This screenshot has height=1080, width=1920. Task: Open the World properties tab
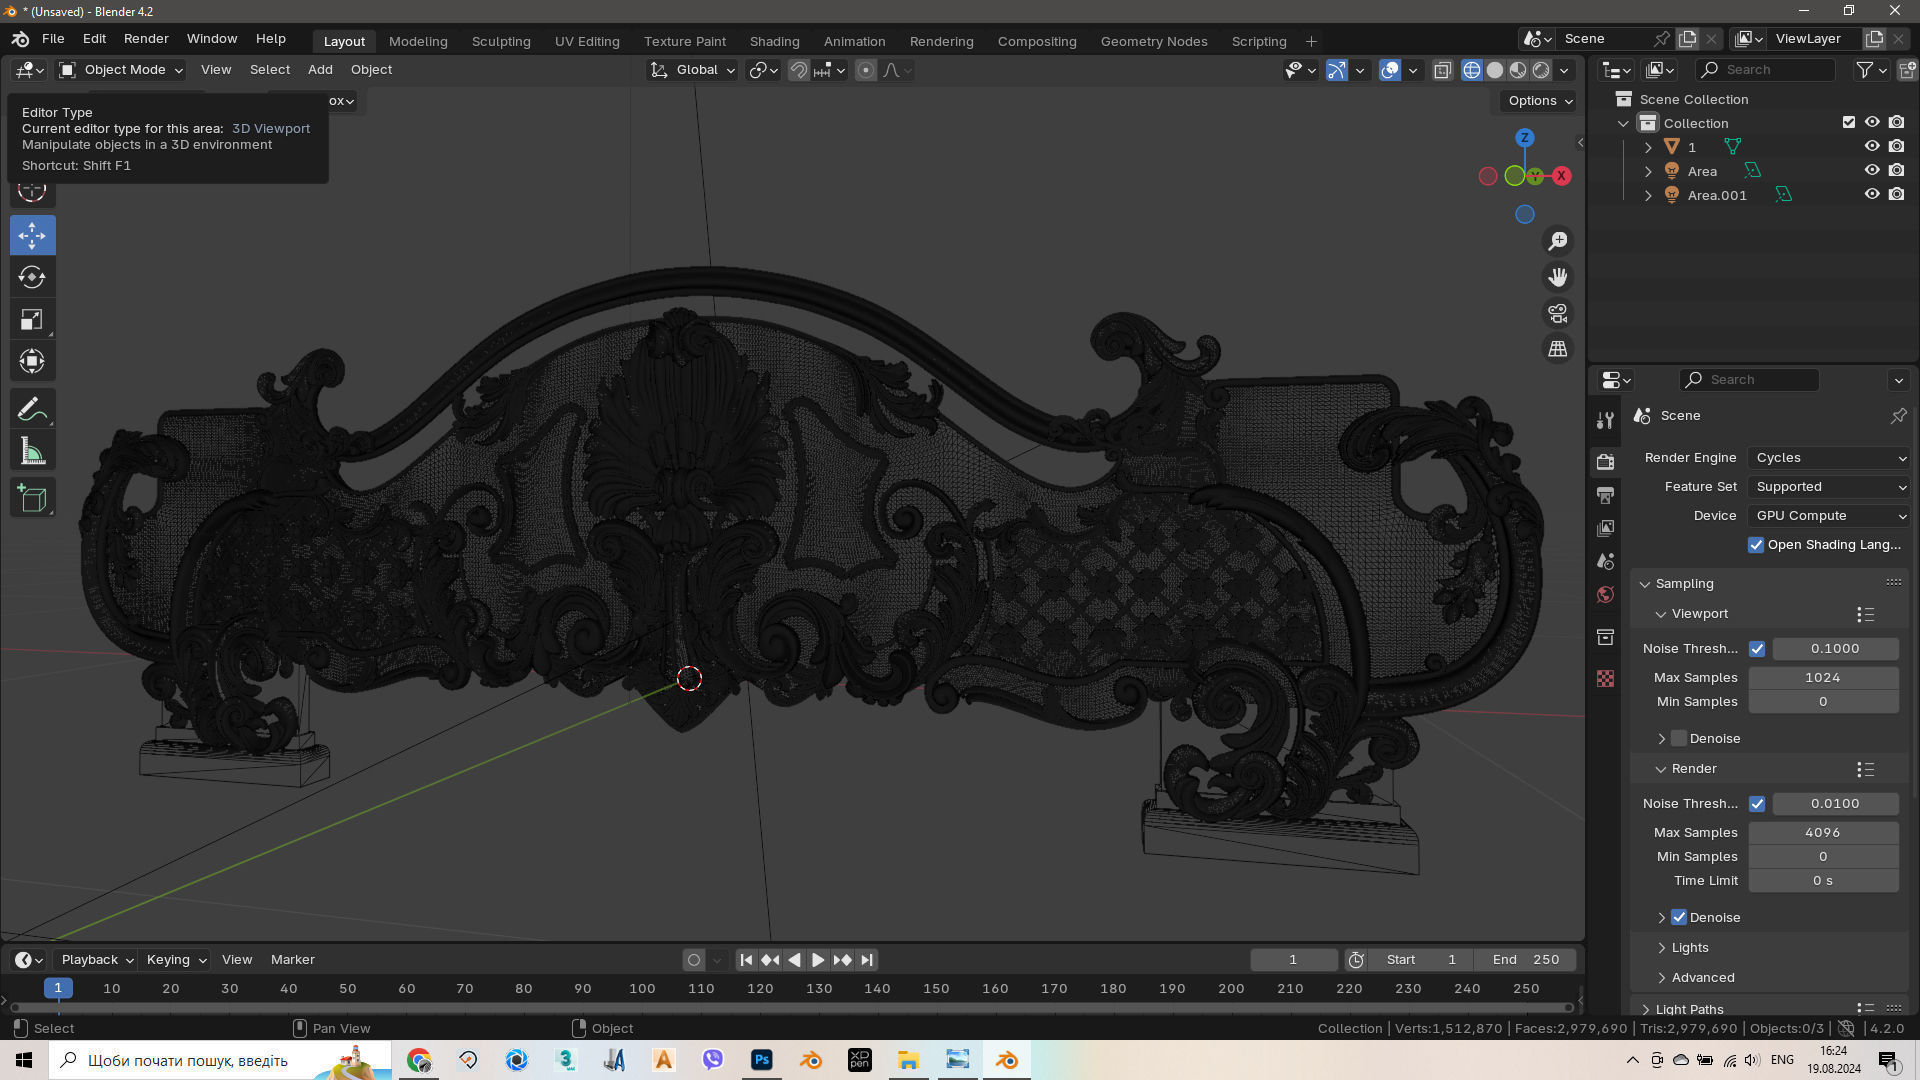point(1605,595)
